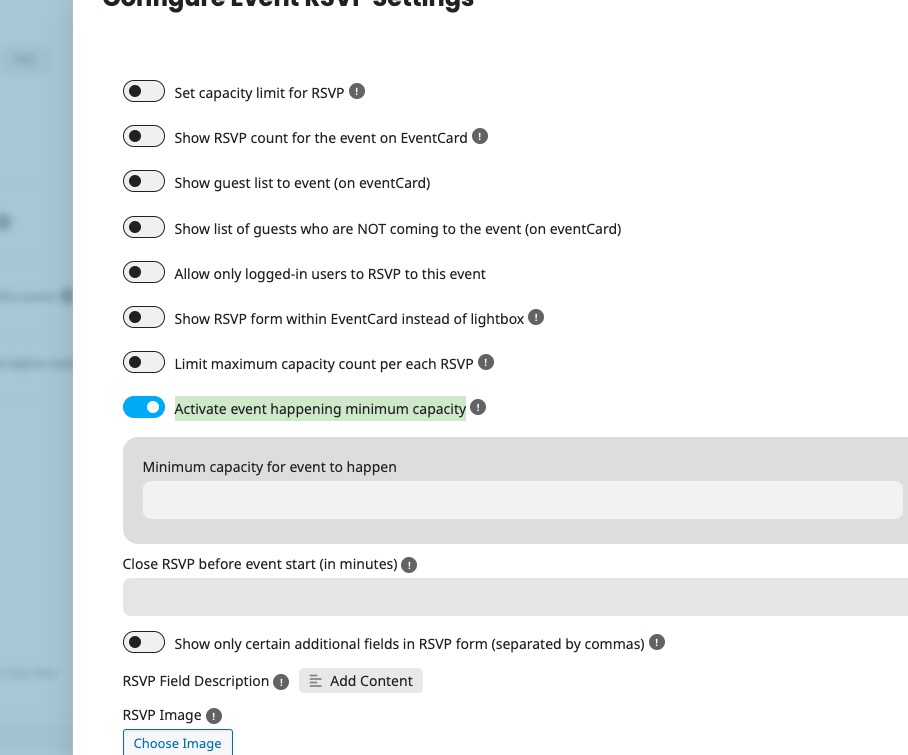Toggle Limit maximum capacity count per each RSVP
The image size is (908, 755).
point(144,362)
